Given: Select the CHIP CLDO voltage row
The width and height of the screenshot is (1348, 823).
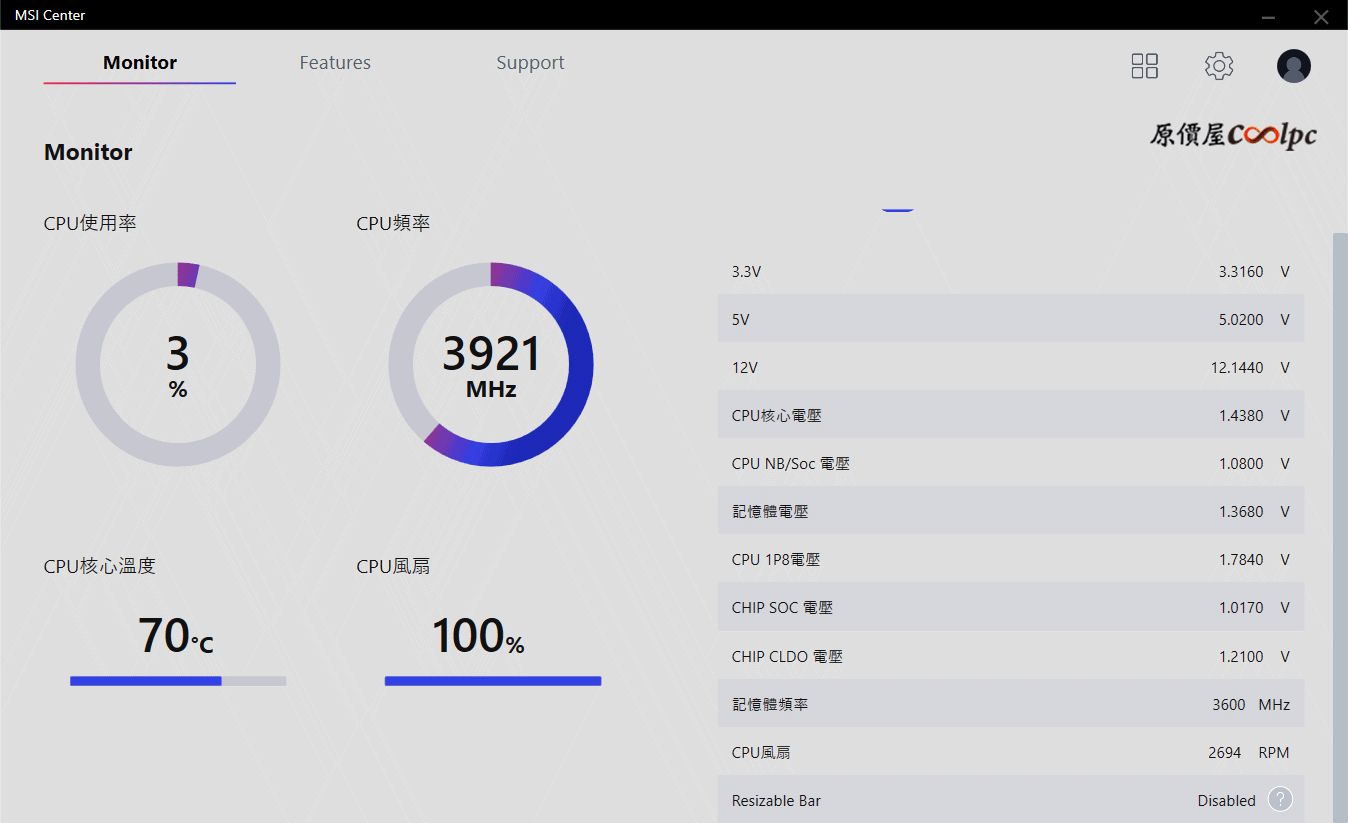Looking at the screenshot, I should click(1010, 657).
